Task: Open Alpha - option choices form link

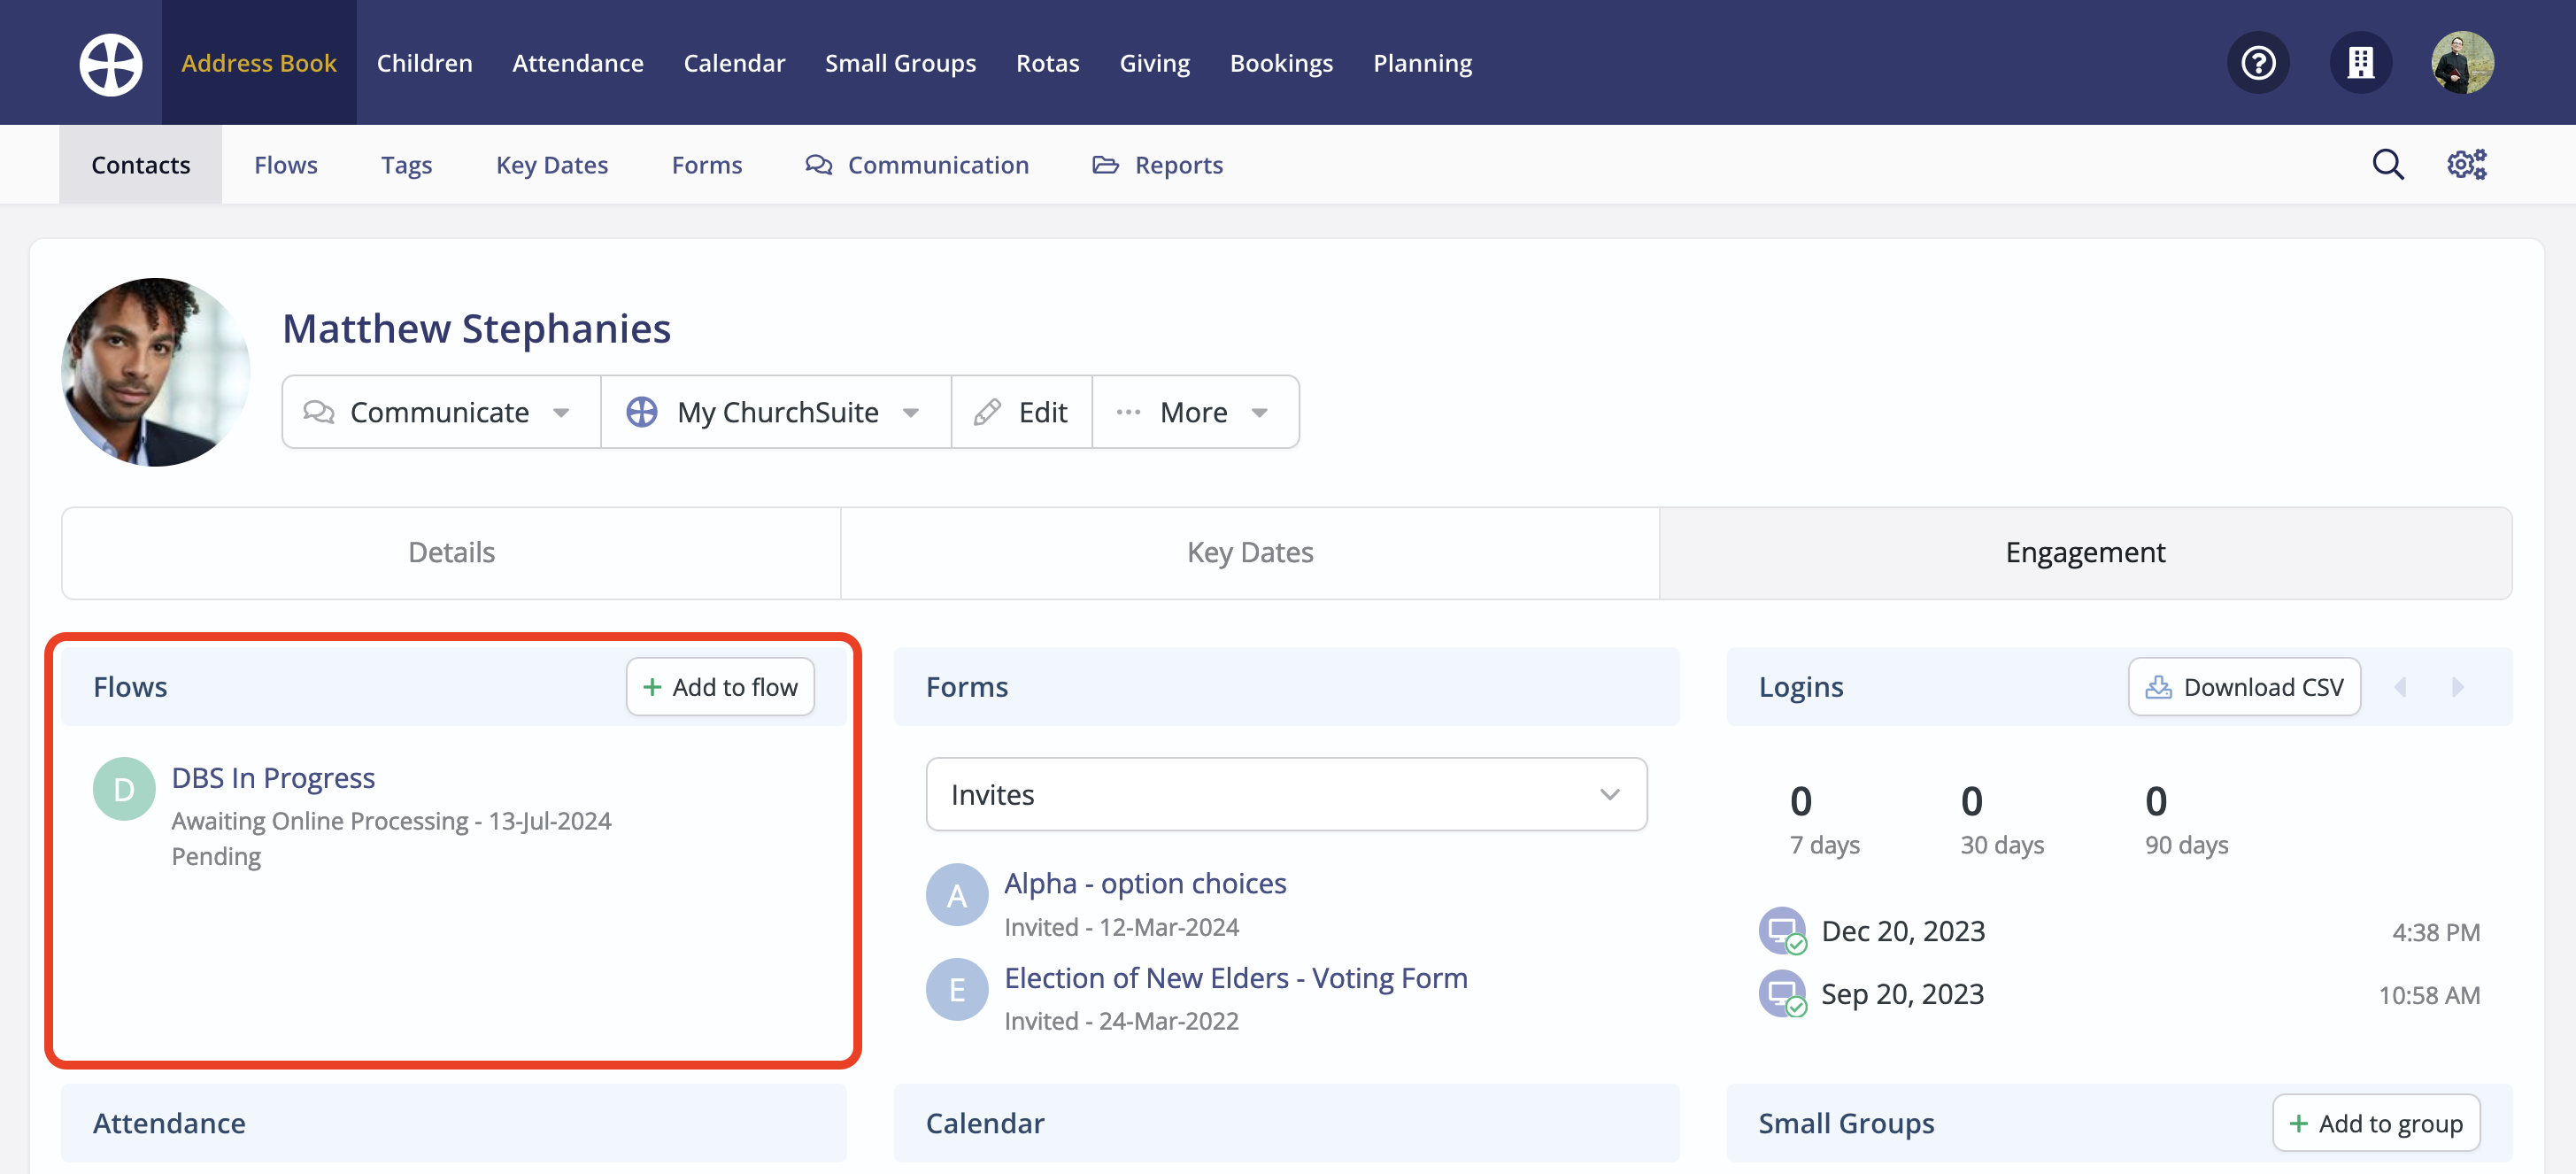Action: pos(1145,883)
